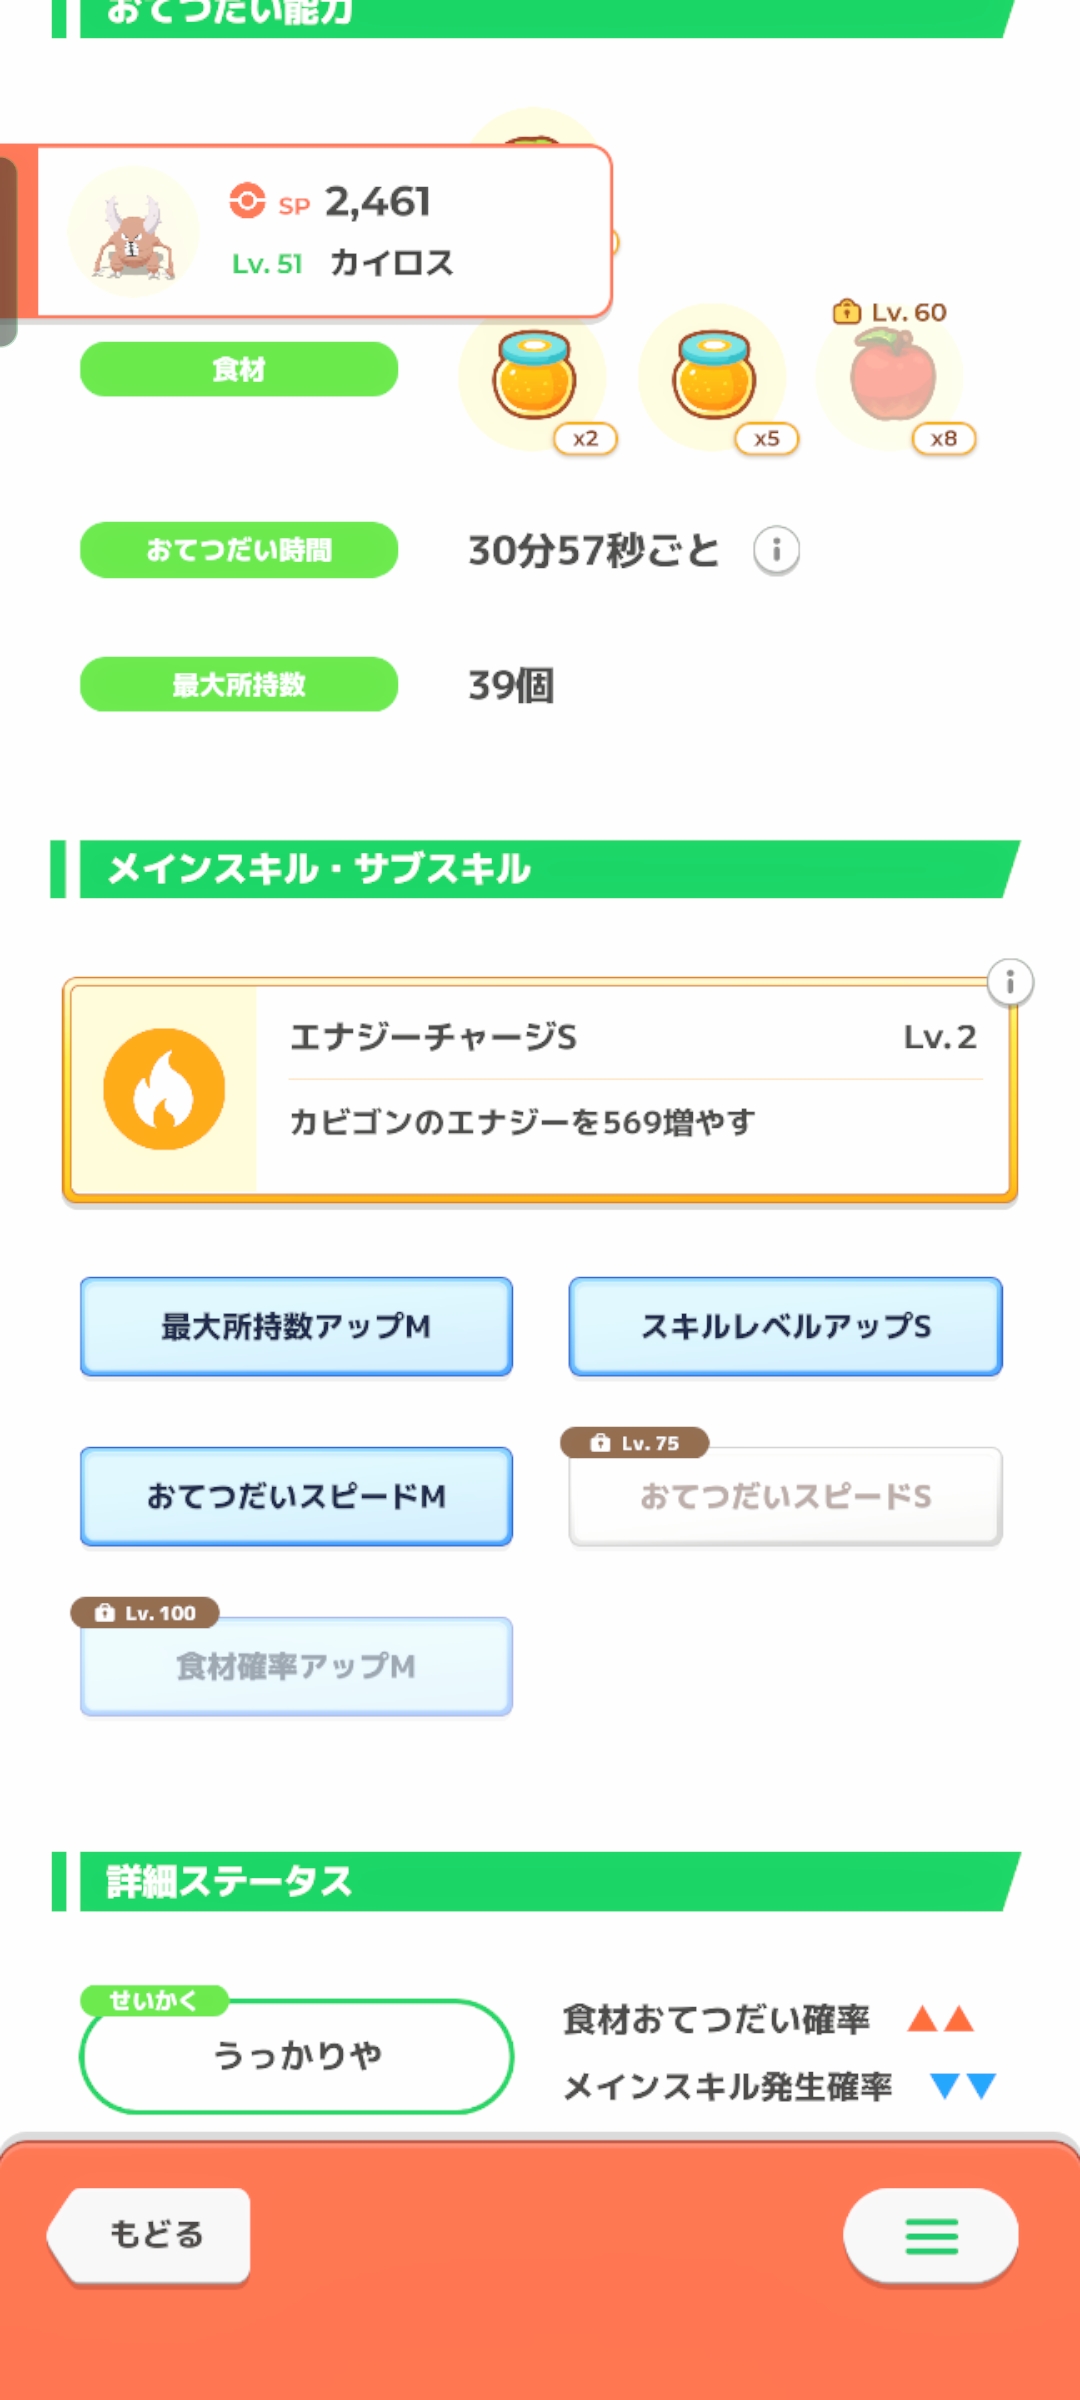Open the hamburger menu button

[931, 2236]
